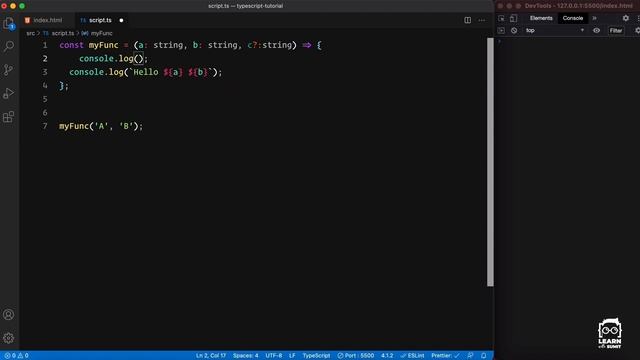Open the Explorer view in activity bar
640x360 pixels.
tap(9, 23)
